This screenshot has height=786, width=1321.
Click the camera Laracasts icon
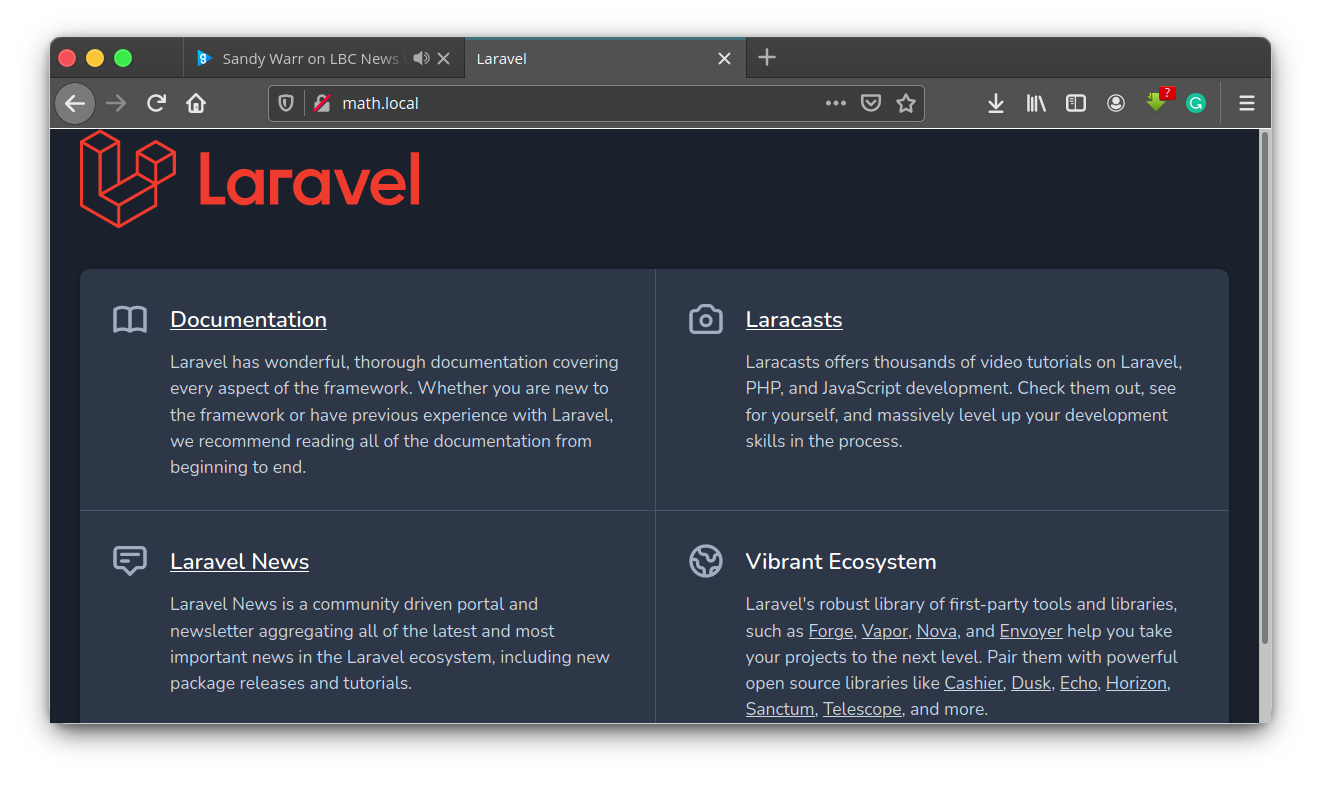(x=706, y=320)
